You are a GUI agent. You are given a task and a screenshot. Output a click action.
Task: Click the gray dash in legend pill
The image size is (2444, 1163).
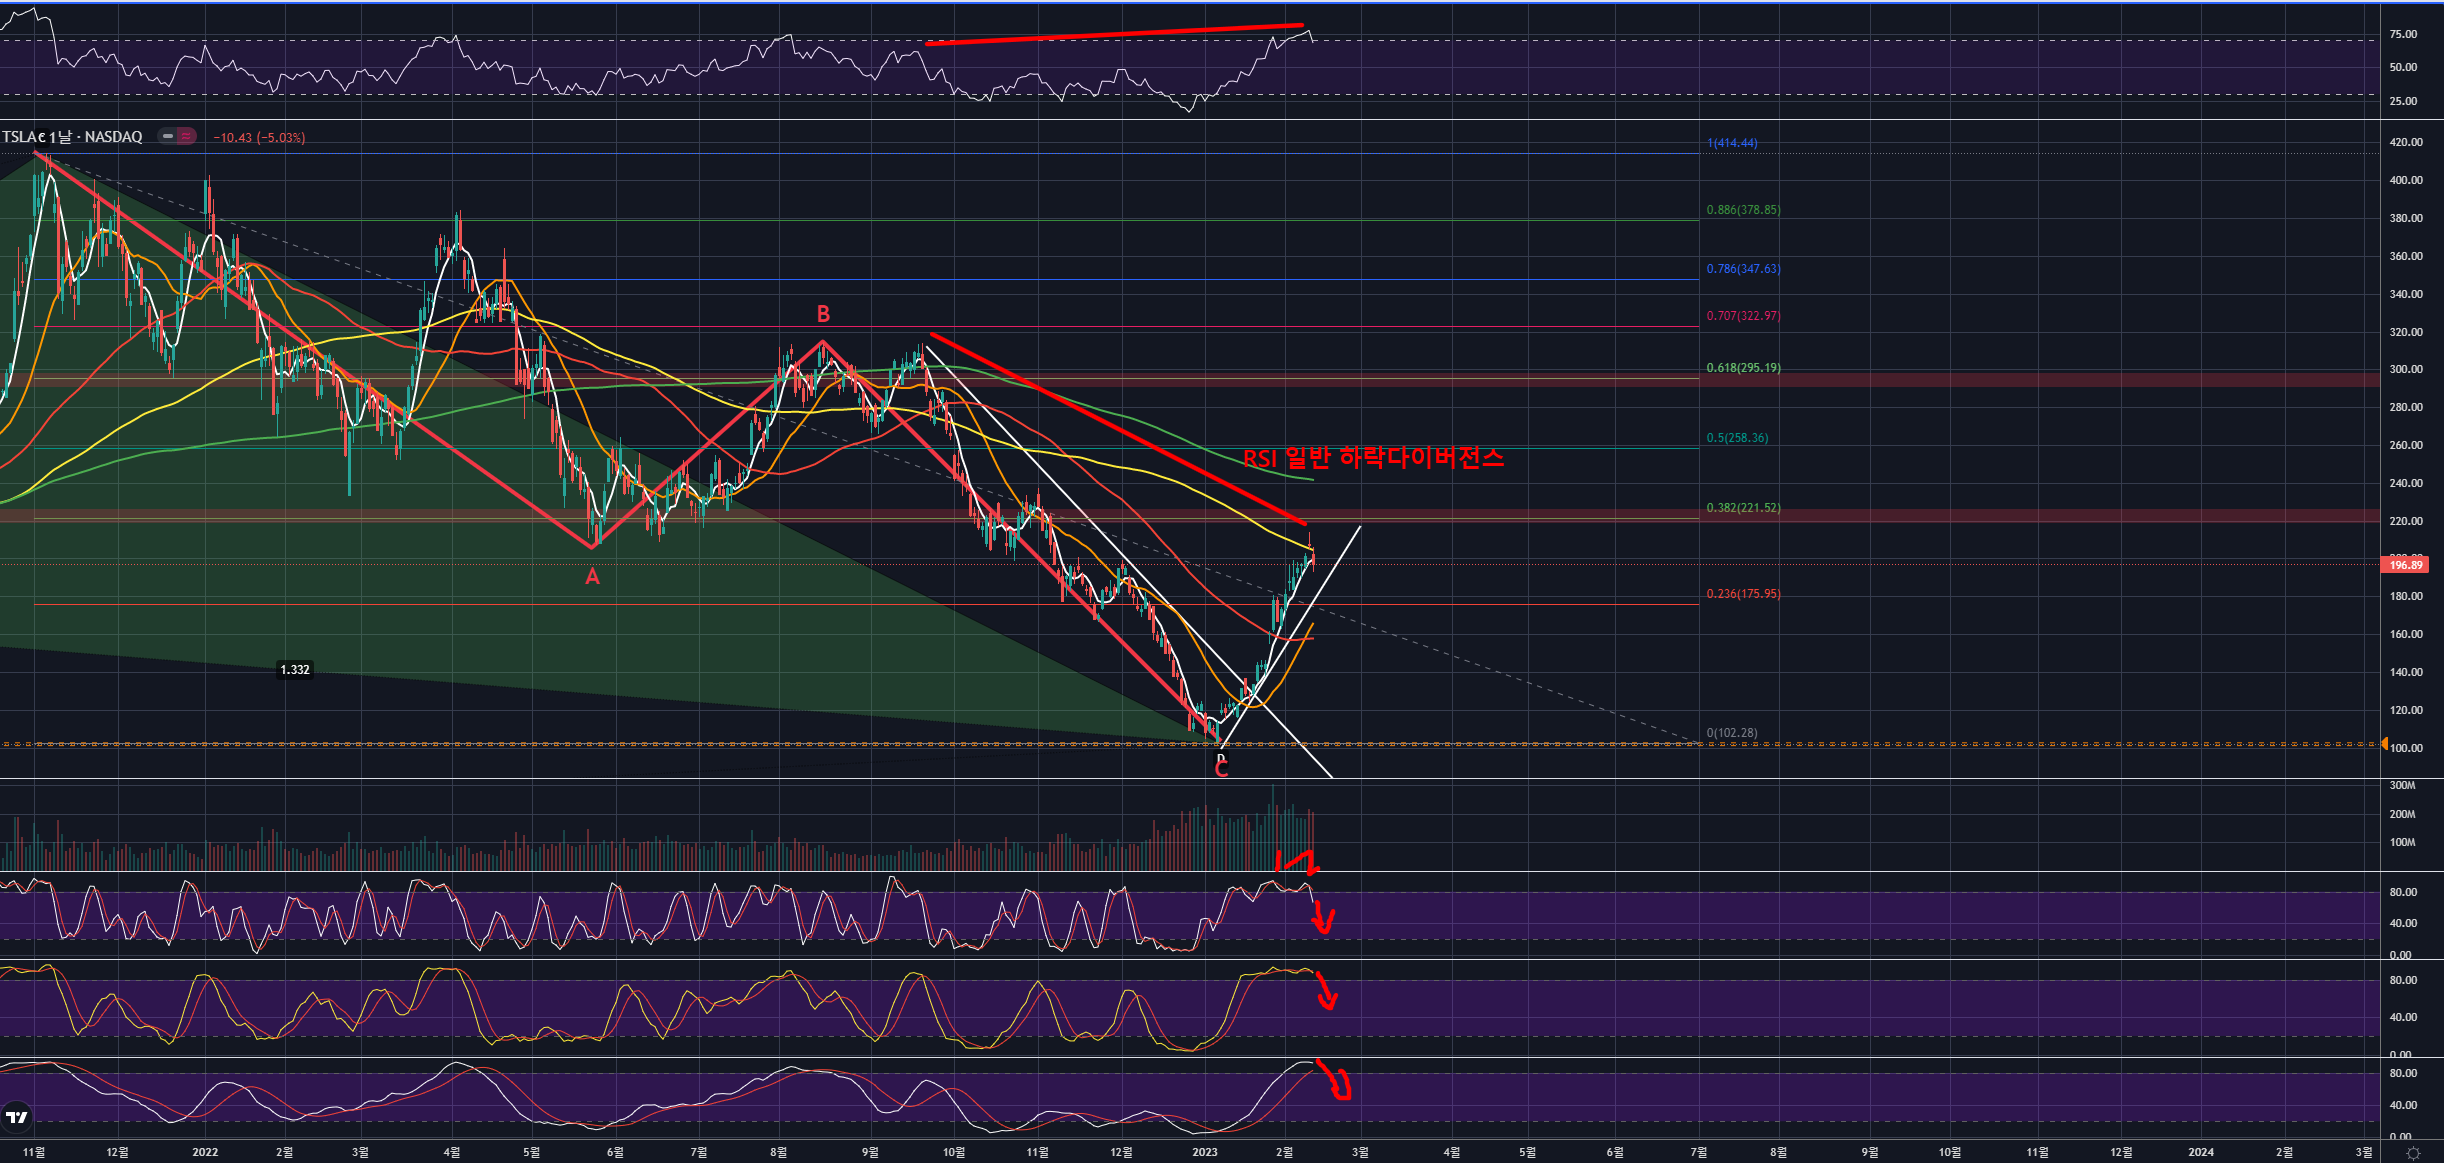168,137
